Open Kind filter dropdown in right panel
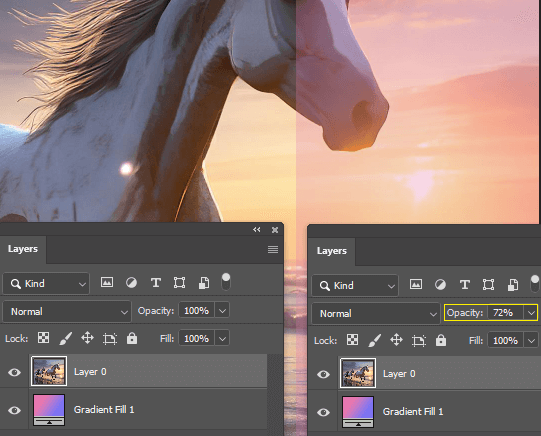 (355, 286)
